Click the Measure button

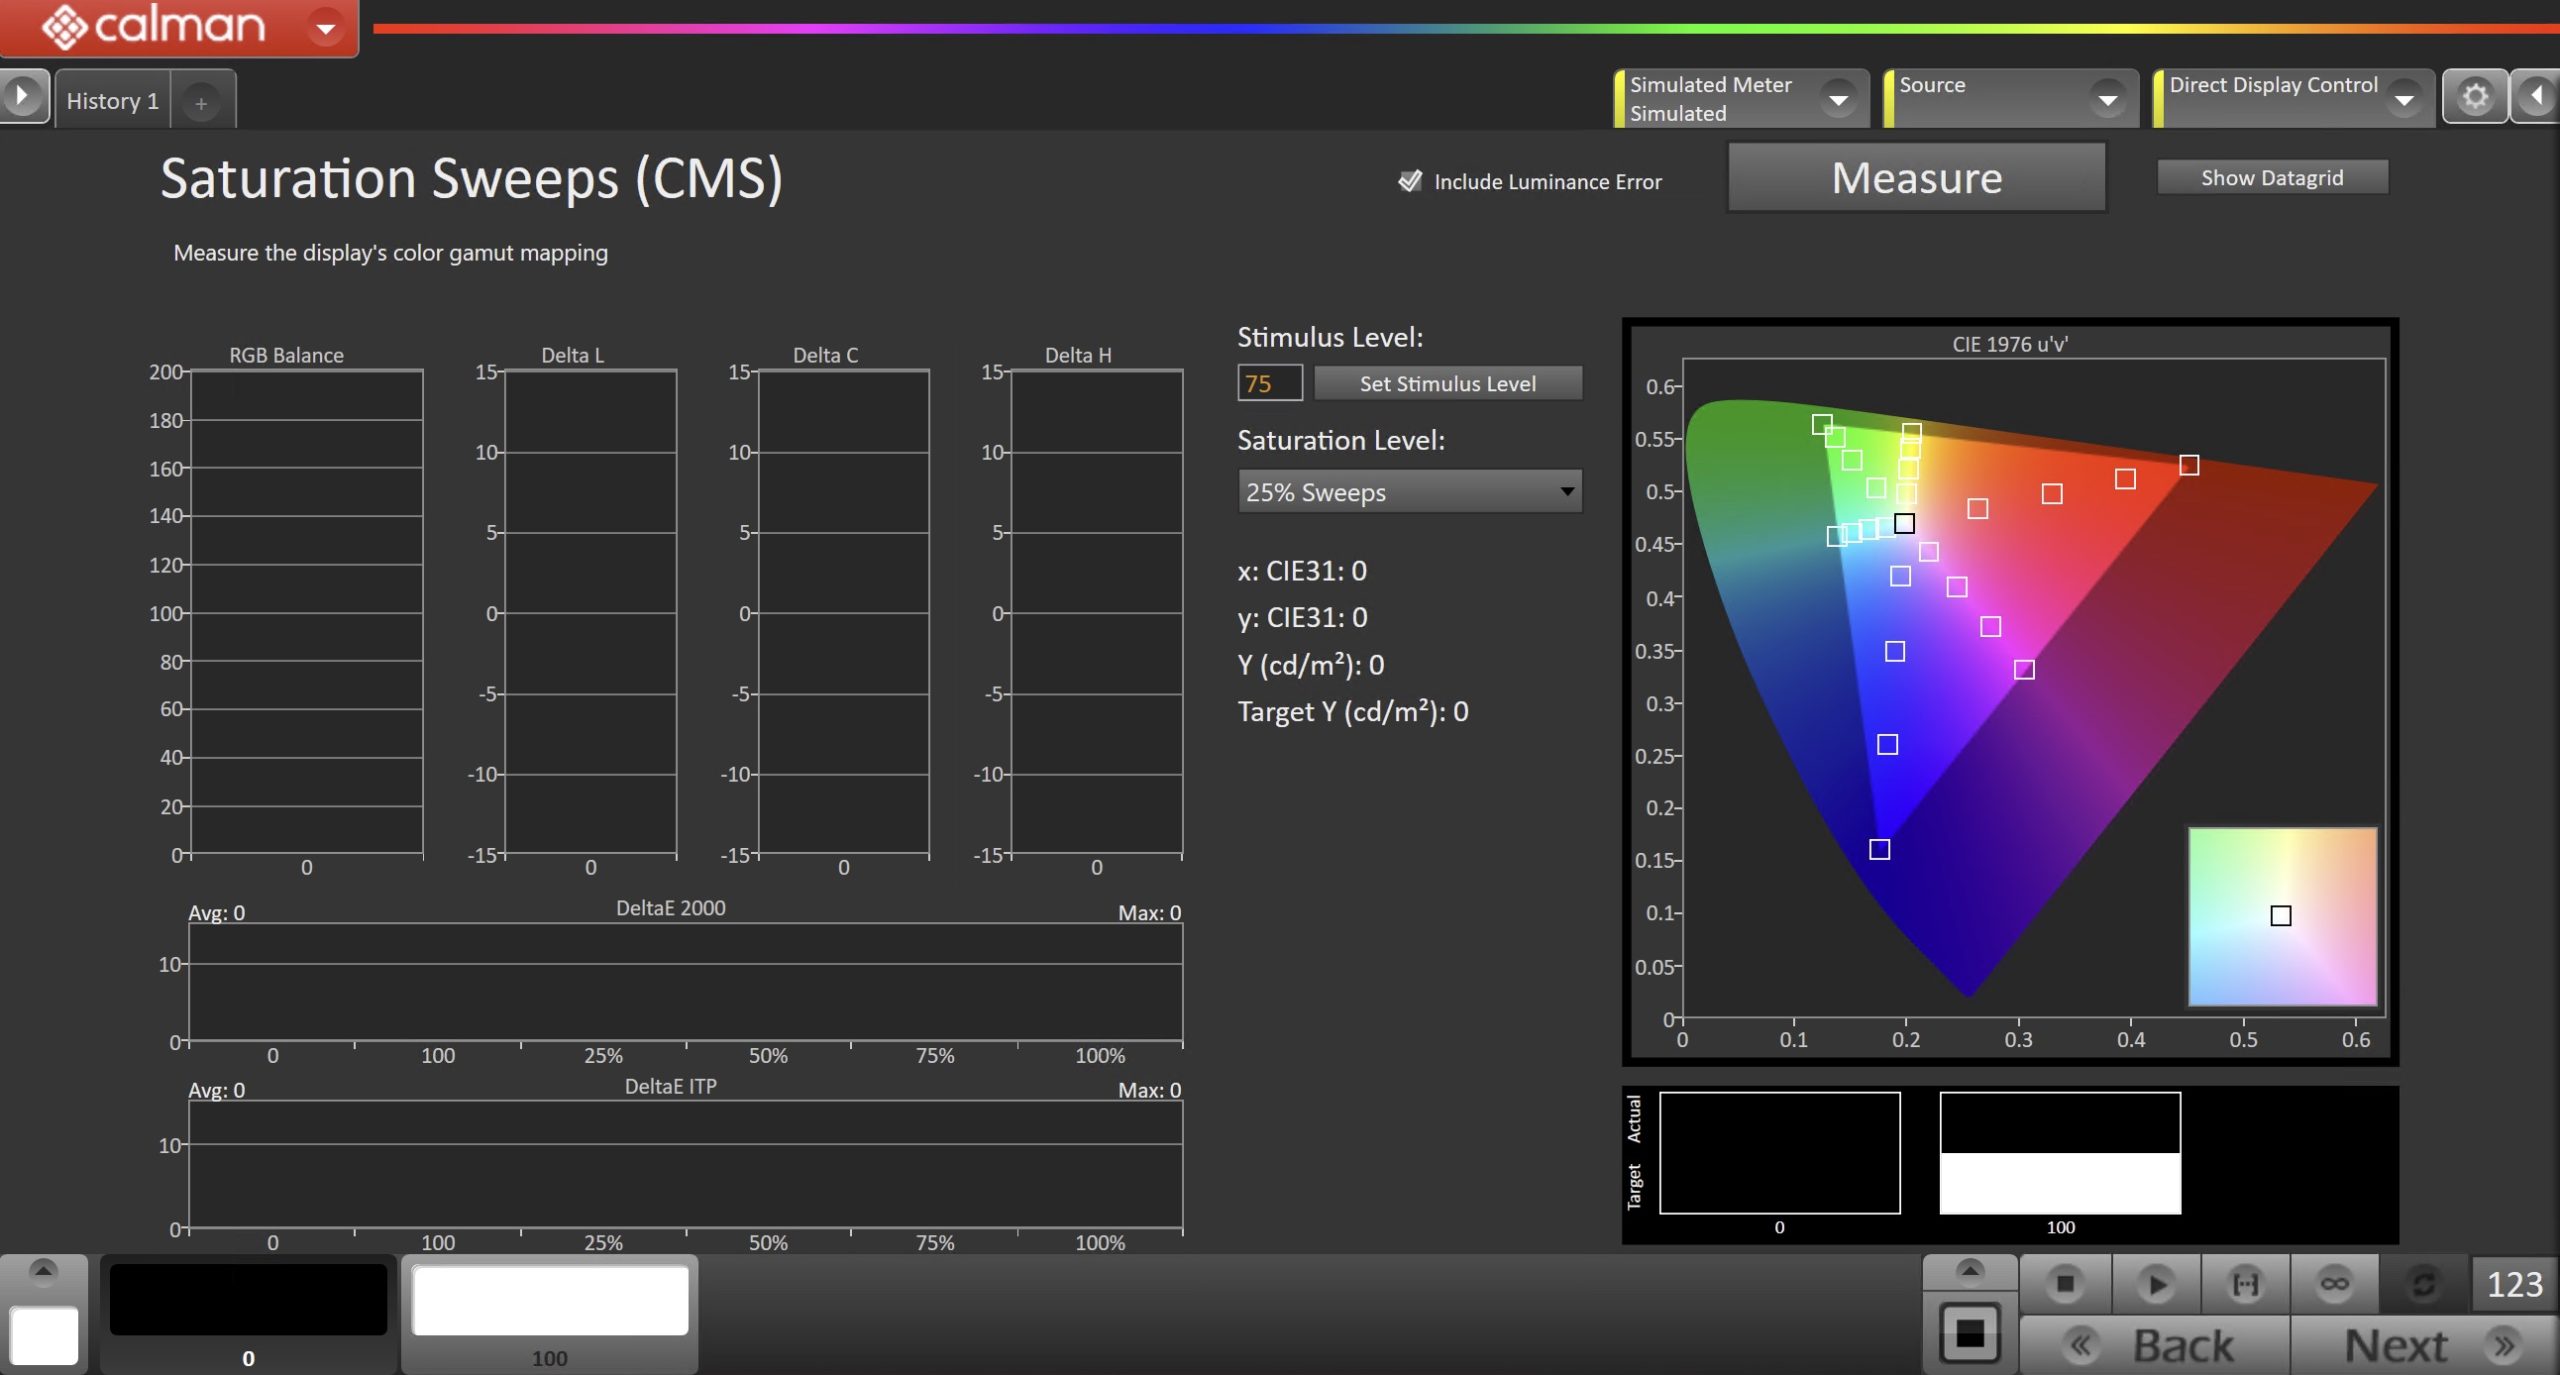(1916, 178)
